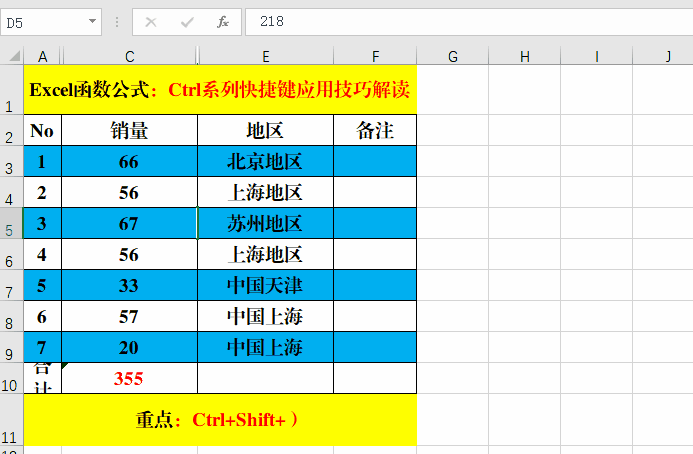693x454 pixels.
Task: Click '中国上海' cell in No 7 row
Action: point(266,347)
